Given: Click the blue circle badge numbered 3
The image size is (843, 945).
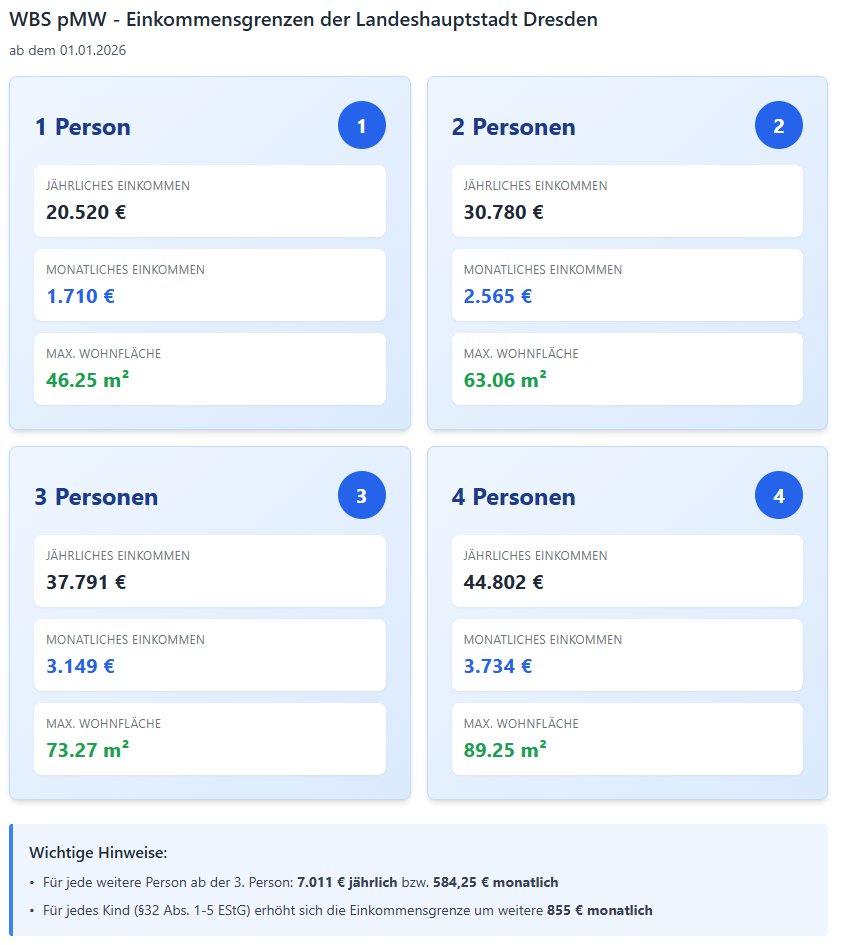Looking at the screenshot, I should tap(362, 496).
